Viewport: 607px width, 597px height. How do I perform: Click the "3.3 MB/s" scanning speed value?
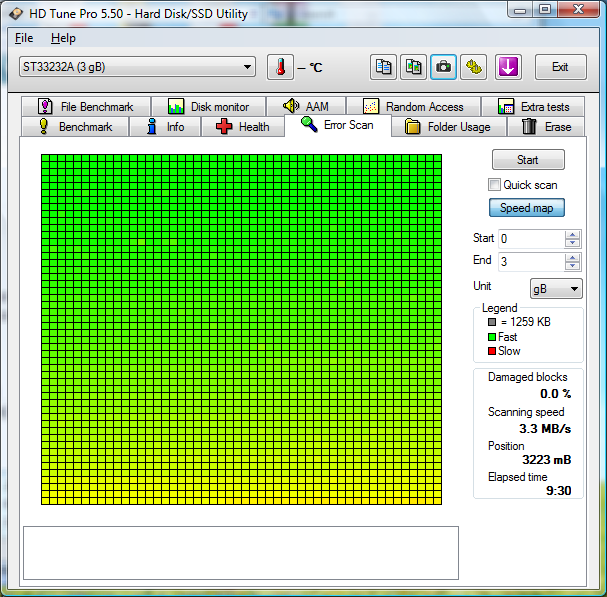545,429
